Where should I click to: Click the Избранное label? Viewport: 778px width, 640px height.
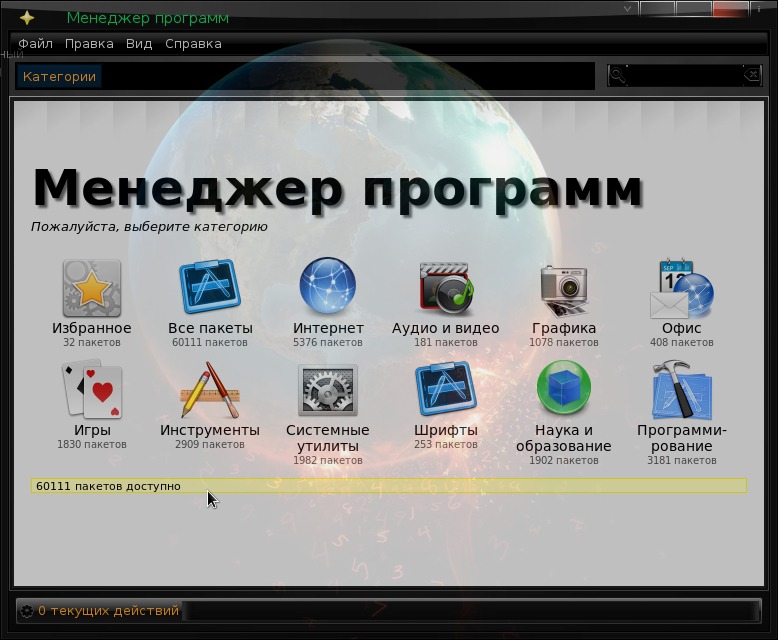click(92, 328)
